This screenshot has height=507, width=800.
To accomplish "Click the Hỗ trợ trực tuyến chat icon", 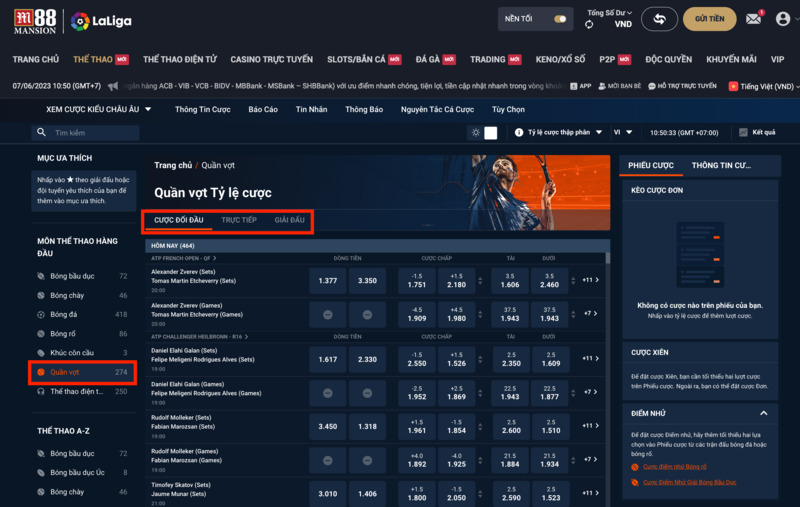I will (x=652, y=86).
